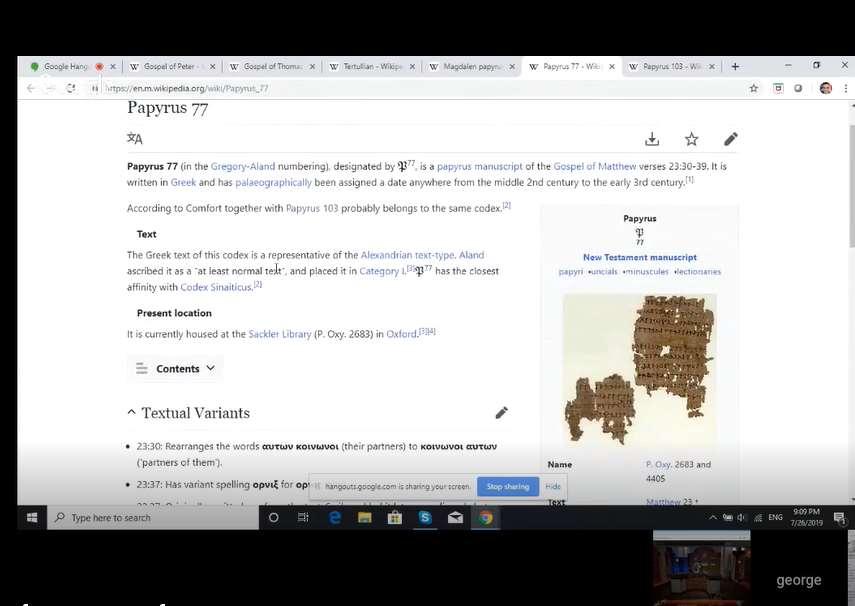
Task: Open the language selector icon below the title
Action: pos(135,139)
